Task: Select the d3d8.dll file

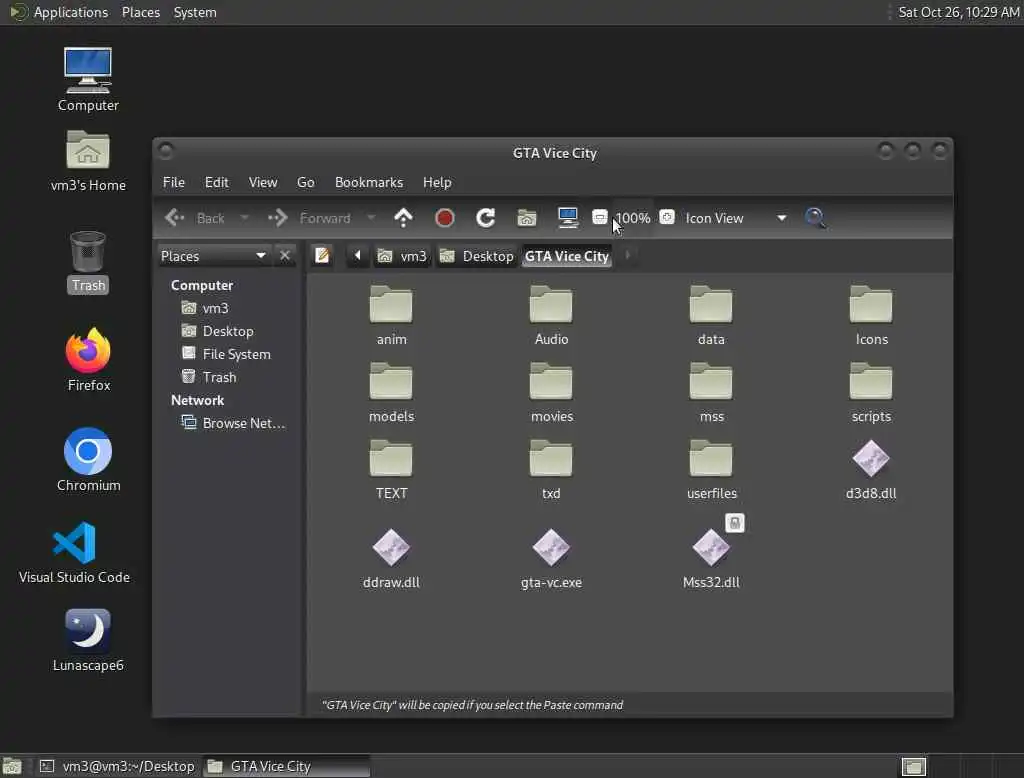Action: pyautogui.click(x=871, y=469)
